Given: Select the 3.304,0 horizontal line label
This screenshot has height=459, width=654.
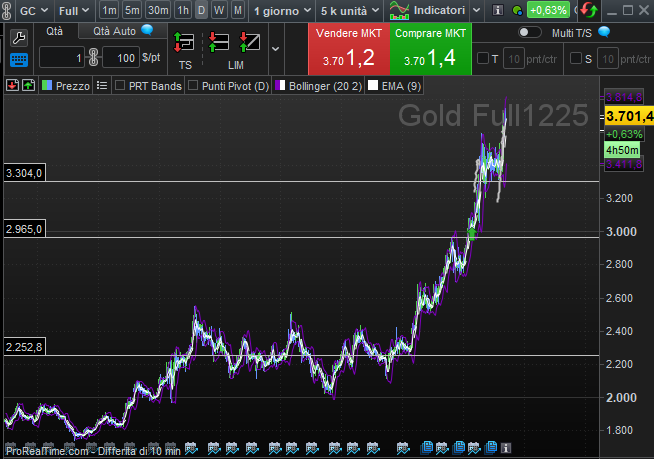Looking at the screenshot, I should [25, 173].
